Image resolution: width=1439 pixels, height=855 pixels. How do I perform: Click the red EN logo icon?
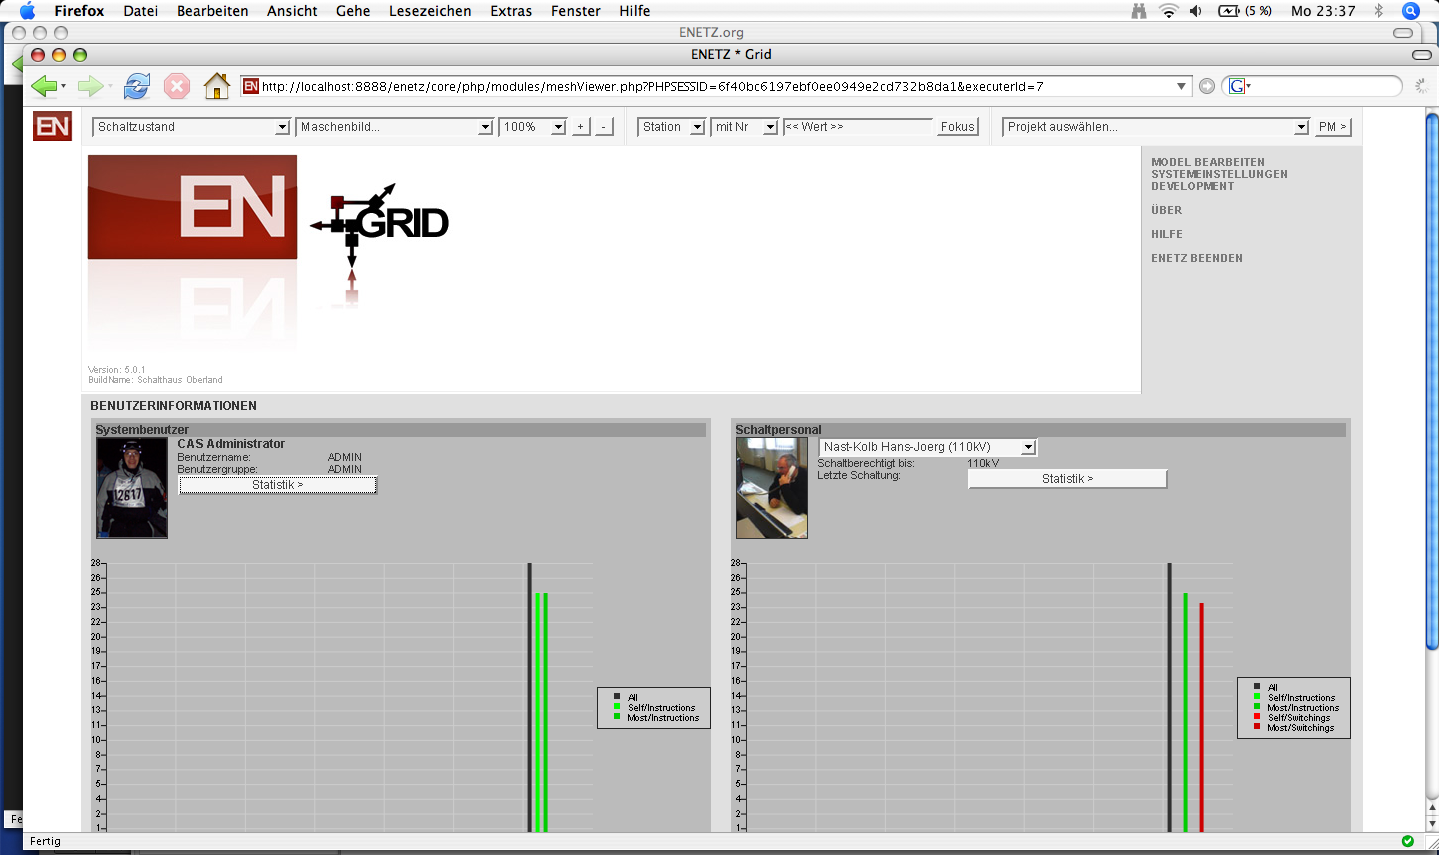(x=52, y=126)
